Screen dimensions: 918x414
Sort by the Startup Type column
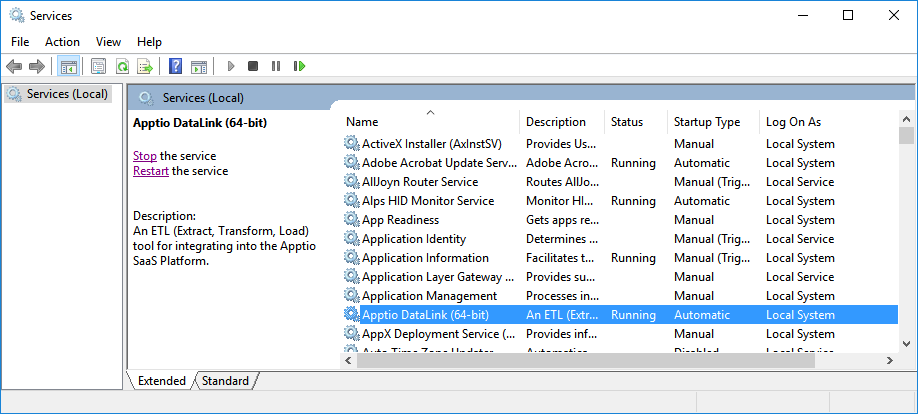click(x=707, y=122)
